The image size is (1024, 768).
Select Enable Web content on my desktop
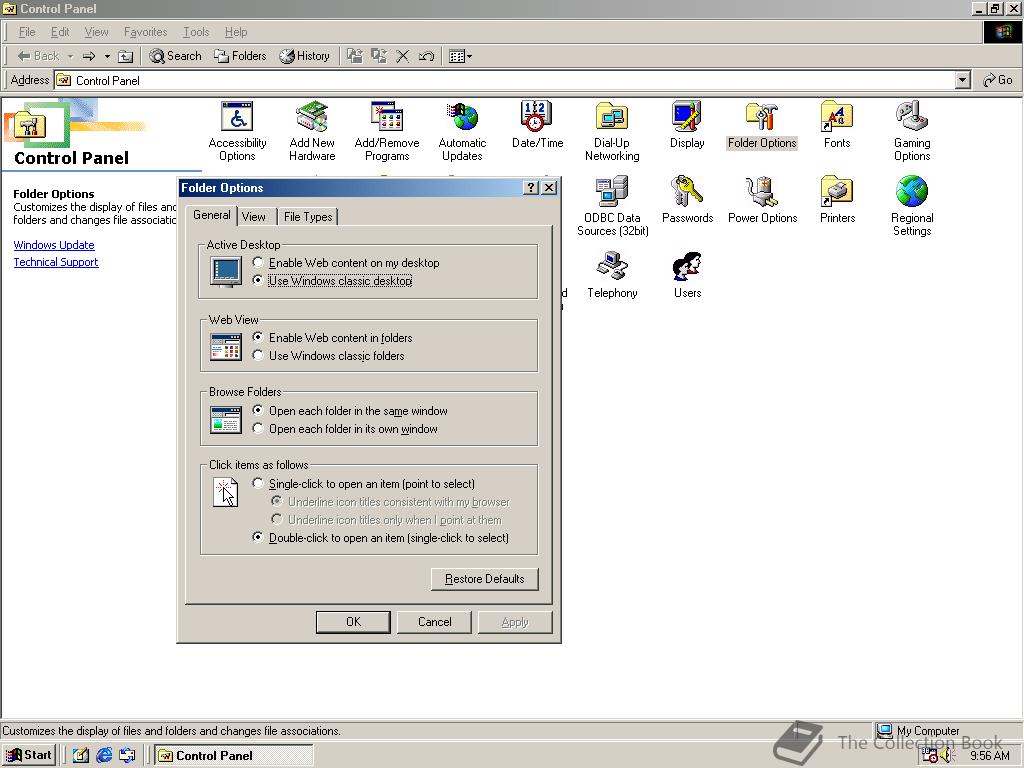[x=346, y=263]
